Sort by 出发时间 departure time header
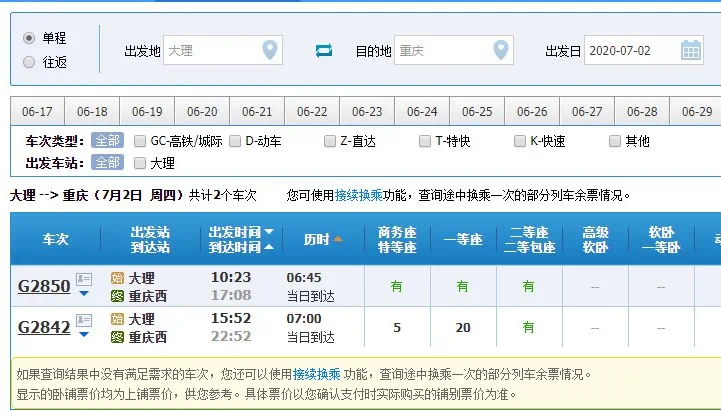The image size is (721, 411). pos(241,231)
